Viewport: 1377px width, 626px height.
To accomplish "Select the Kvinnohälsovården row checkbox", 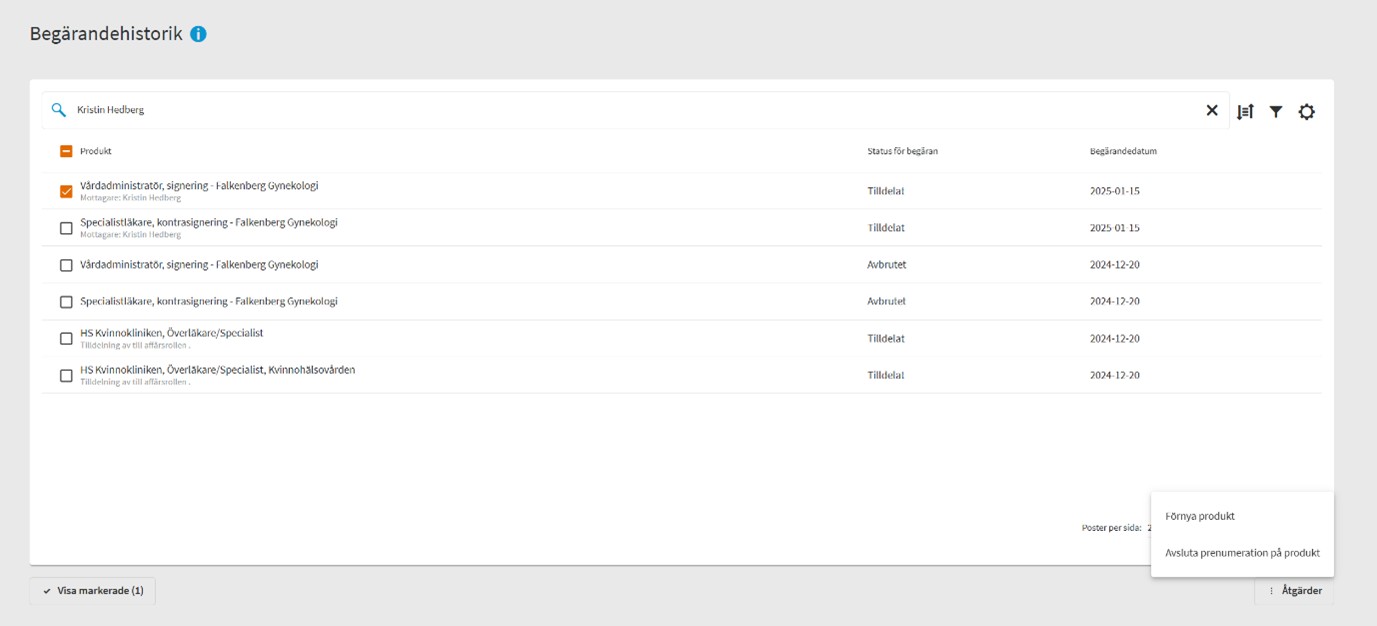I will (x=66, y=376).
